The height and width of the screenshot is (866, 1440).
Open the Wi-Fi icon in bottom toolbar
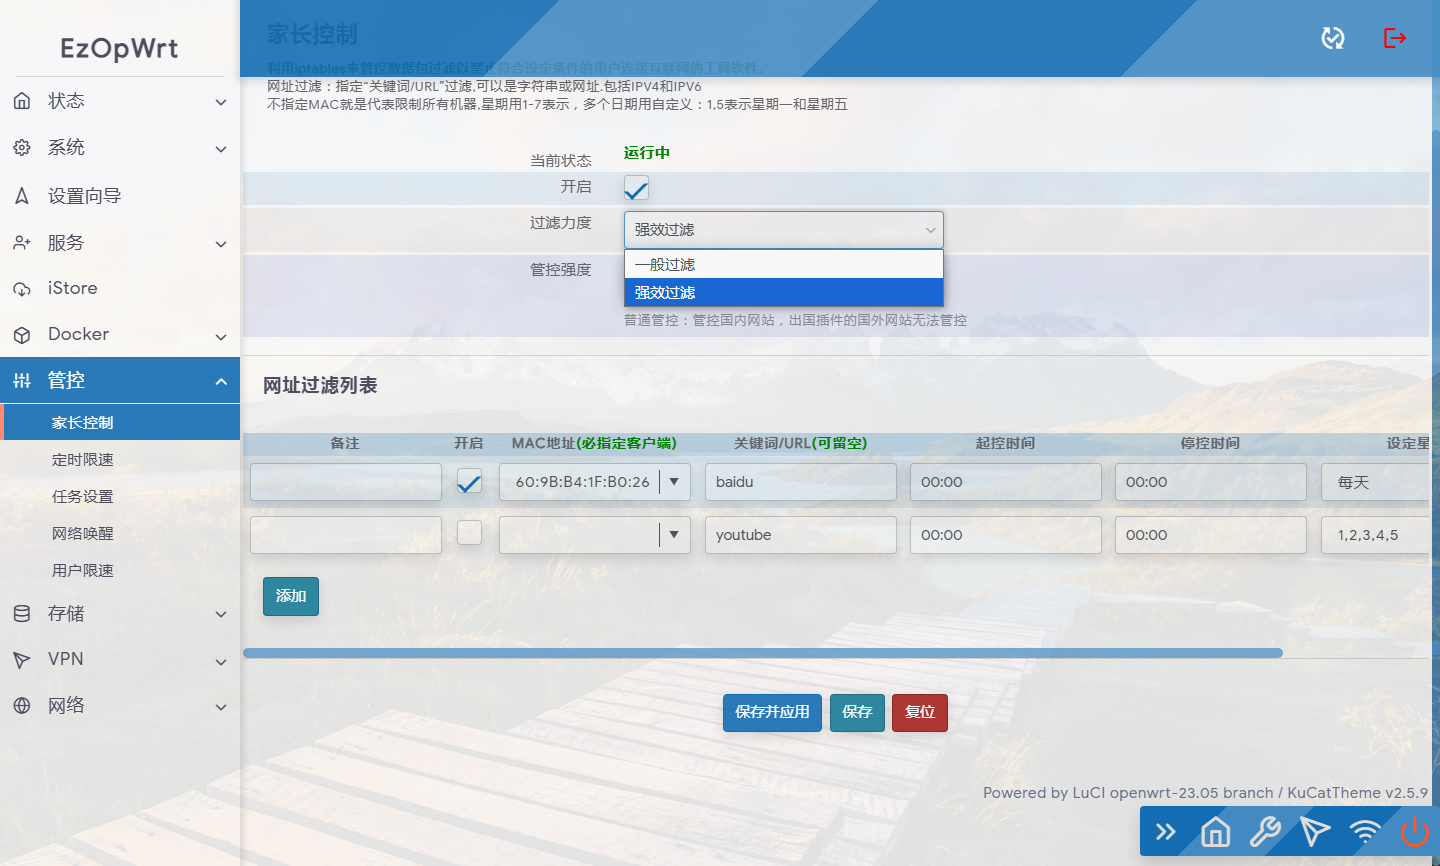(x=1365, y=832)
